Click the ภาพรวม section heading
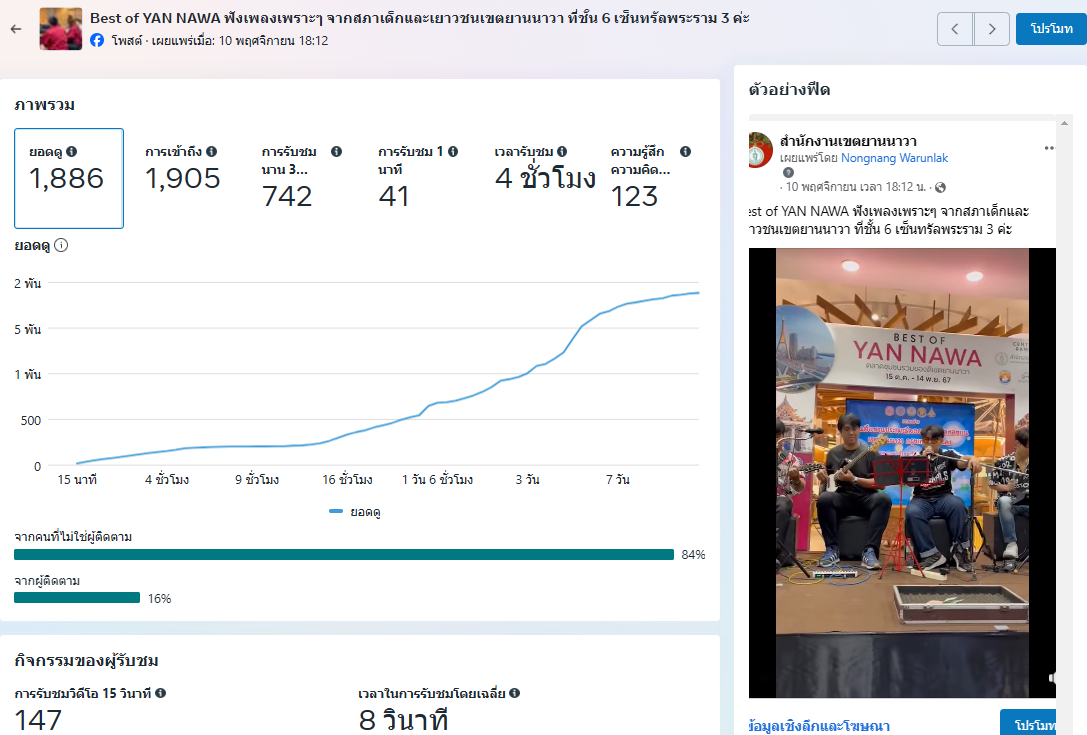1087x735 pixels. click(x=44, y=105)
